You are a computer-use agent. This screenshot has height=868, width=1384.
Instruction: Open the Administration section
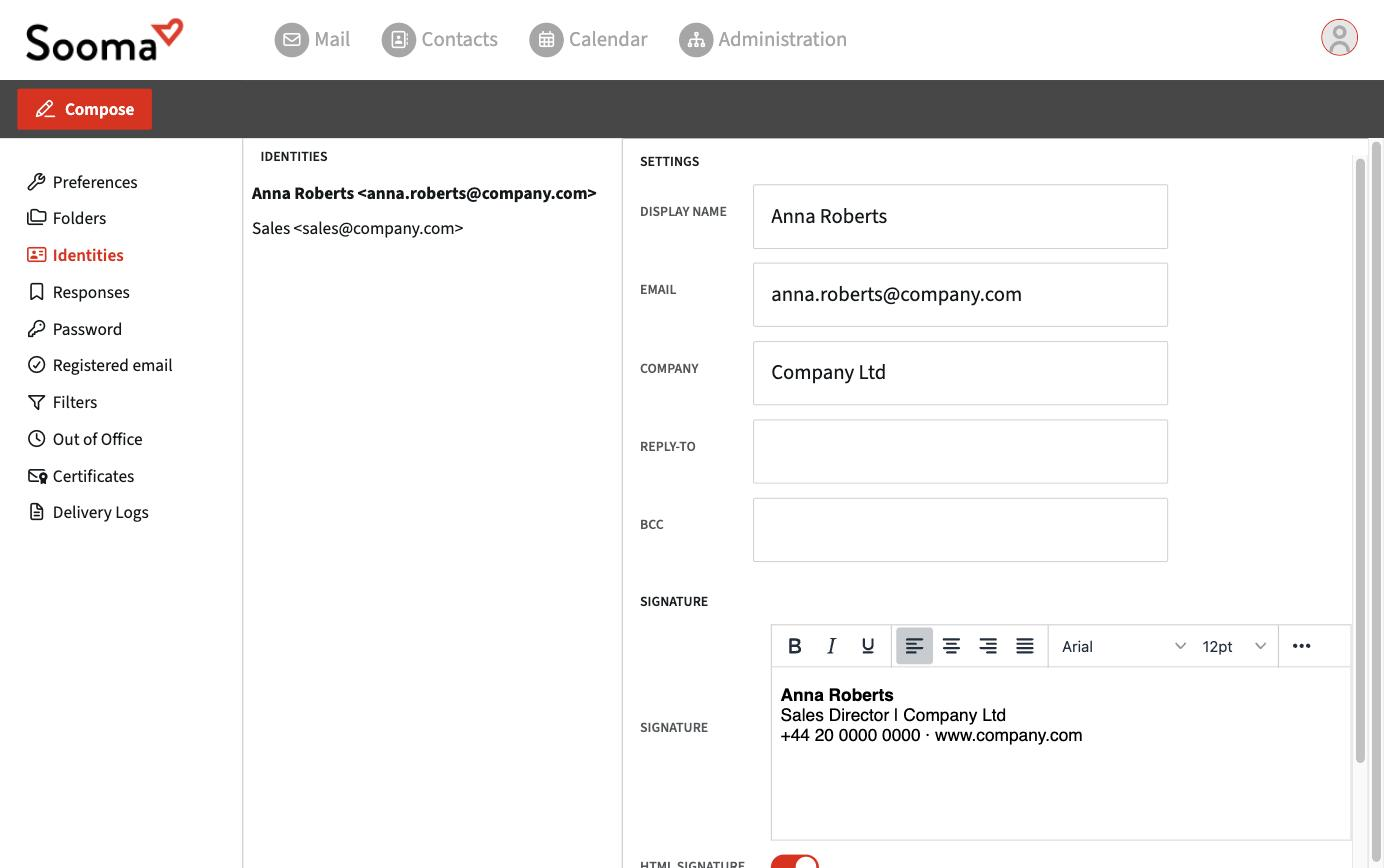point(763,40)
